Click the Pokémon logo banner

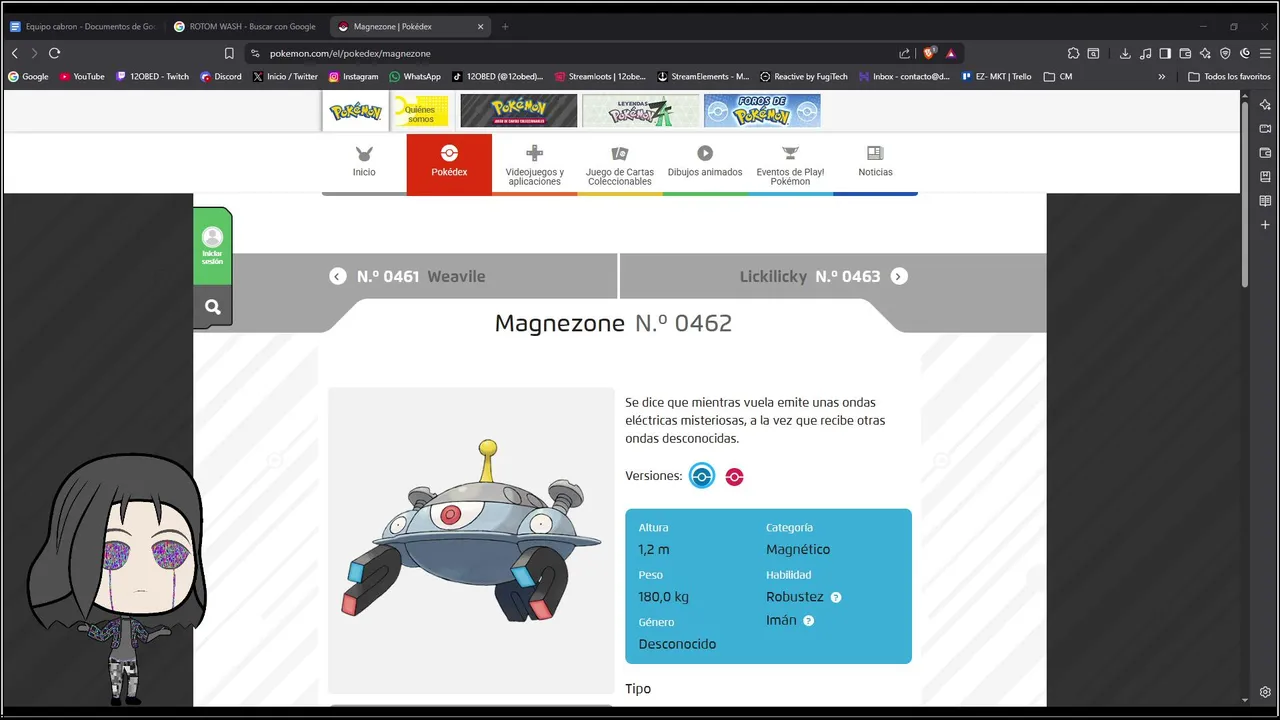[356, 111]
